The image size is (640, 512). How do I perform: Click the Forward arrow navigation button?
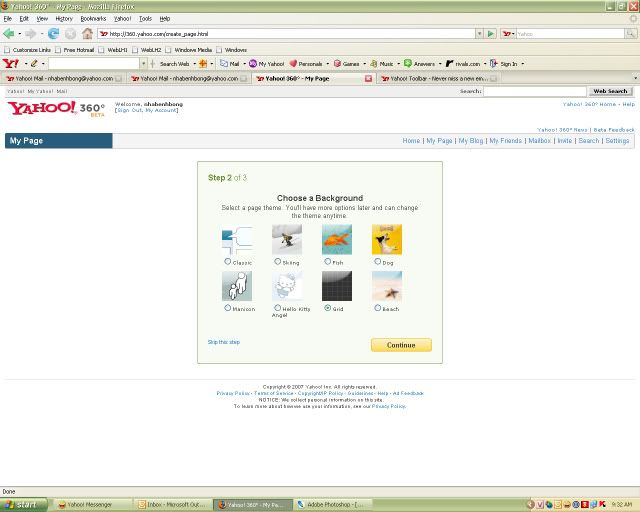pyautogui.click(x=31, y=33)
